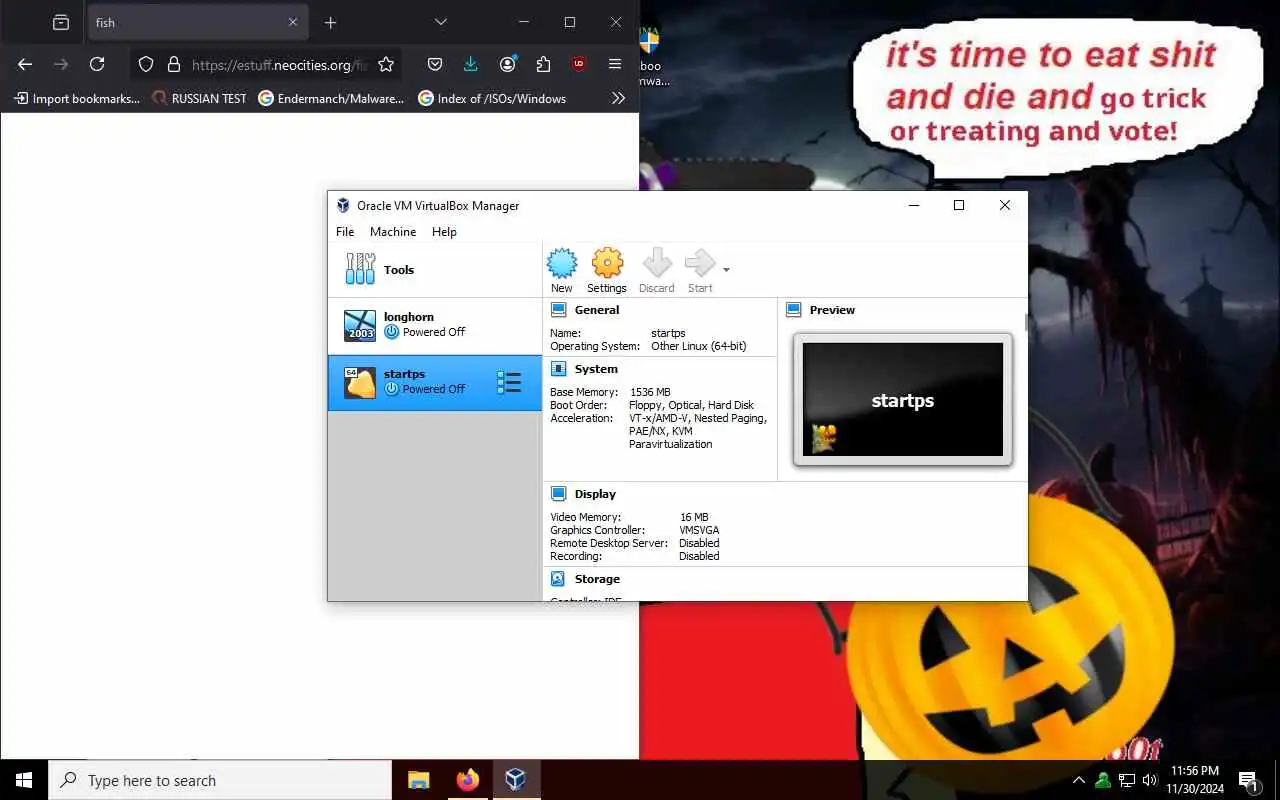Open a new Firefox tab
The width and height of the screenshot is (1280, 800).
point(330,22)
